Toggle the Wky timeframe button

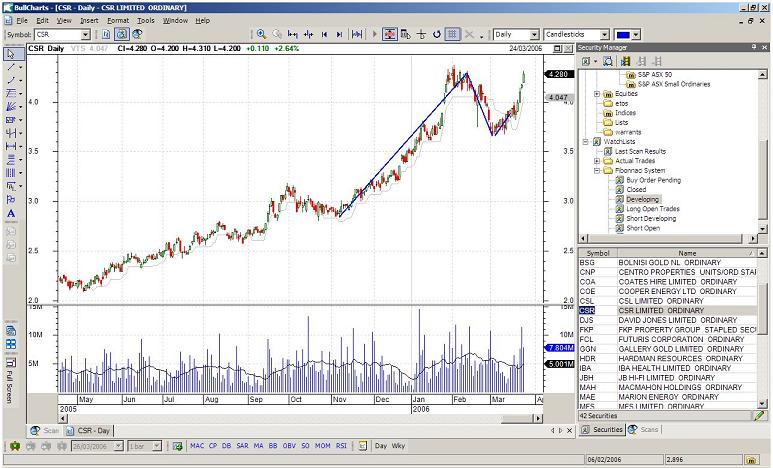coord(398,446)
